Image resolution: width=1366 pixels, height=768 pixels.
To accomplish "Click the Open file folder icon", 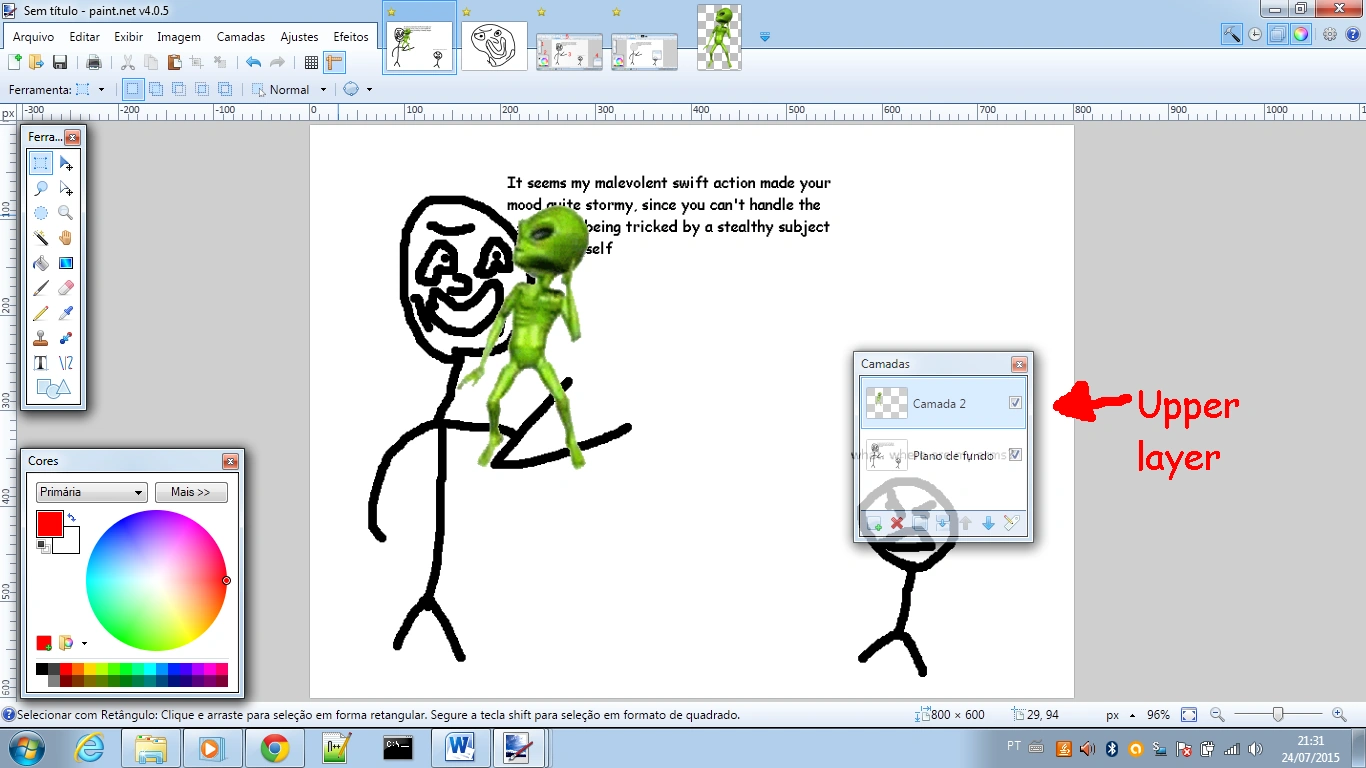I will pos(37,62).
